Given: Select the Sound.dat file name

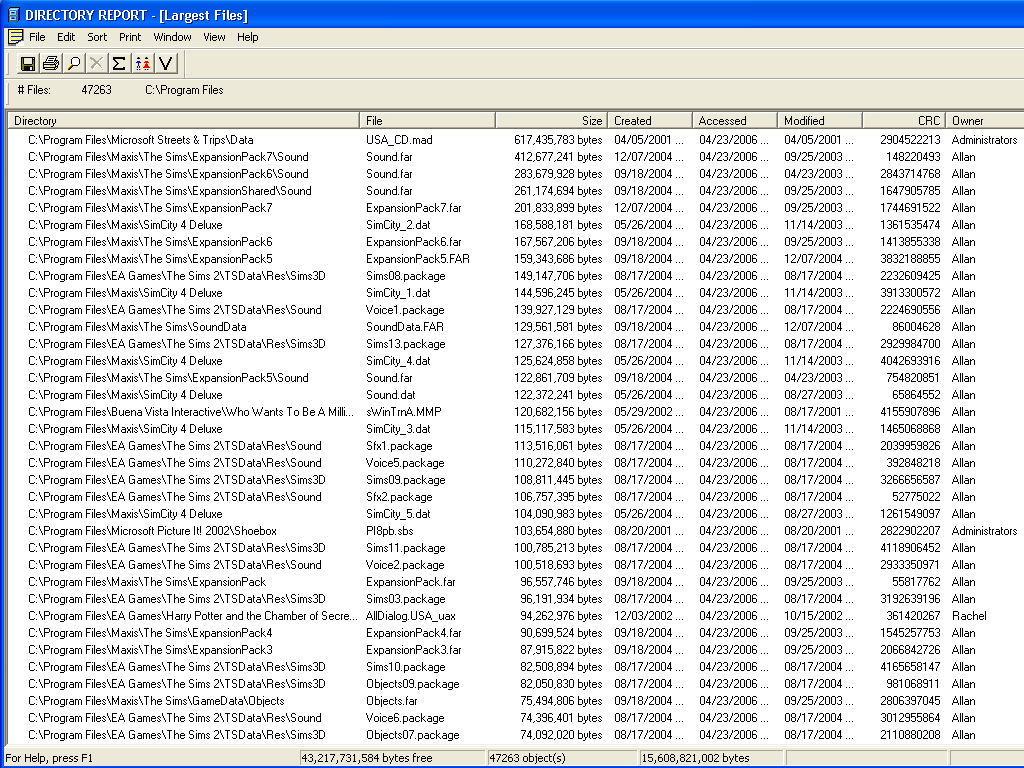Looking at the screenshot, I should (391, 394).
